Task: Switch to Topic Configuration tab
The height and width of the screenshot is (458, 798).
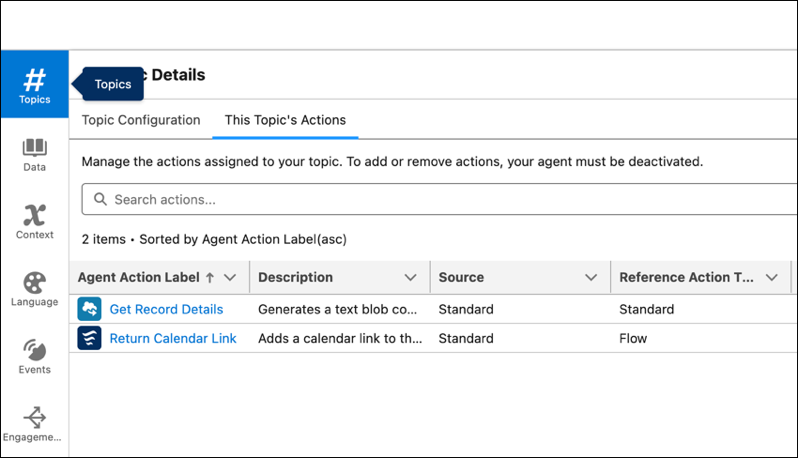Action: coord(141,120)
